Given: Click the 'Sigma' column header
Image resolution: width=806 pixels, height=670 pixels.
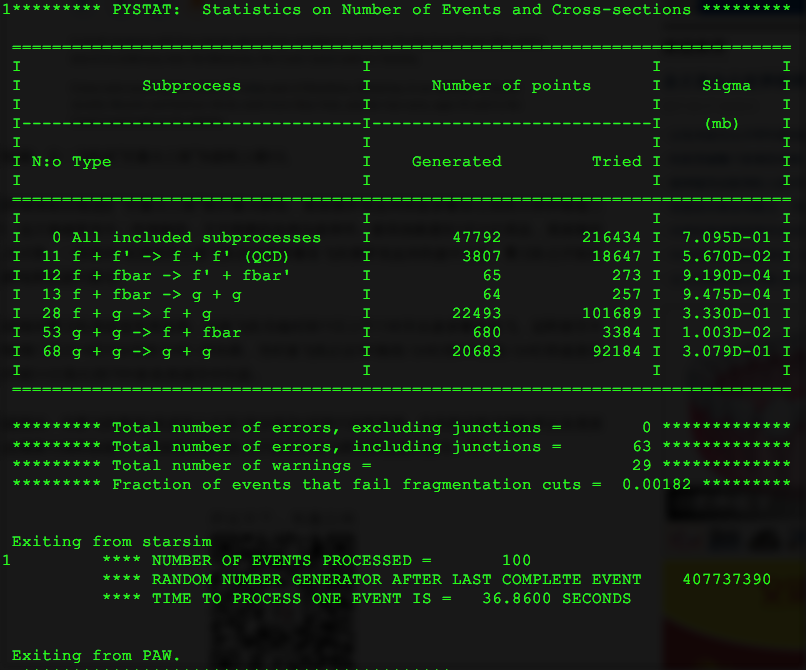Looking at the screenshot, I should [726, 85].
